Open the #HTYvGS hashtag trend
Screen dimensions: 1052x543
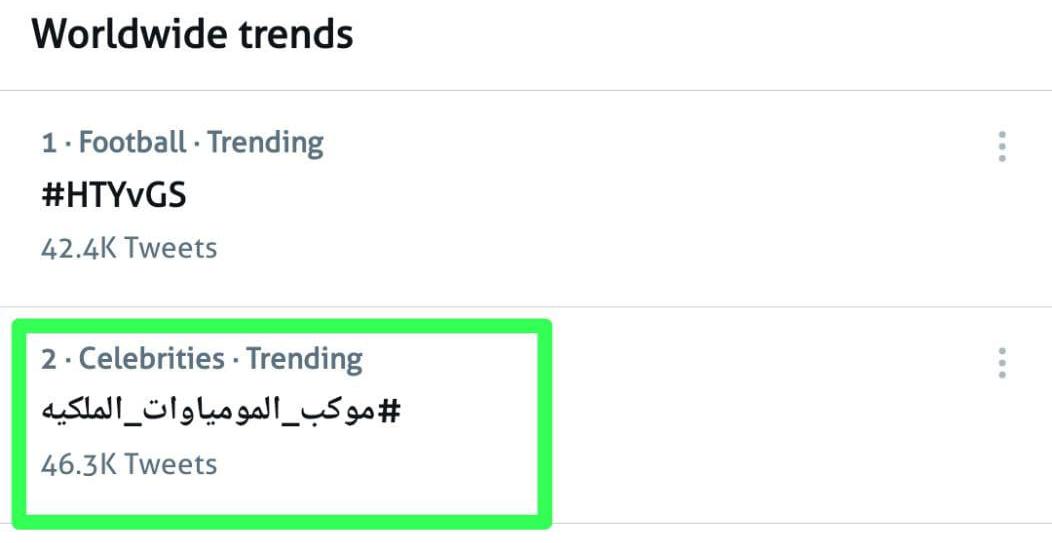click(113, 195)
